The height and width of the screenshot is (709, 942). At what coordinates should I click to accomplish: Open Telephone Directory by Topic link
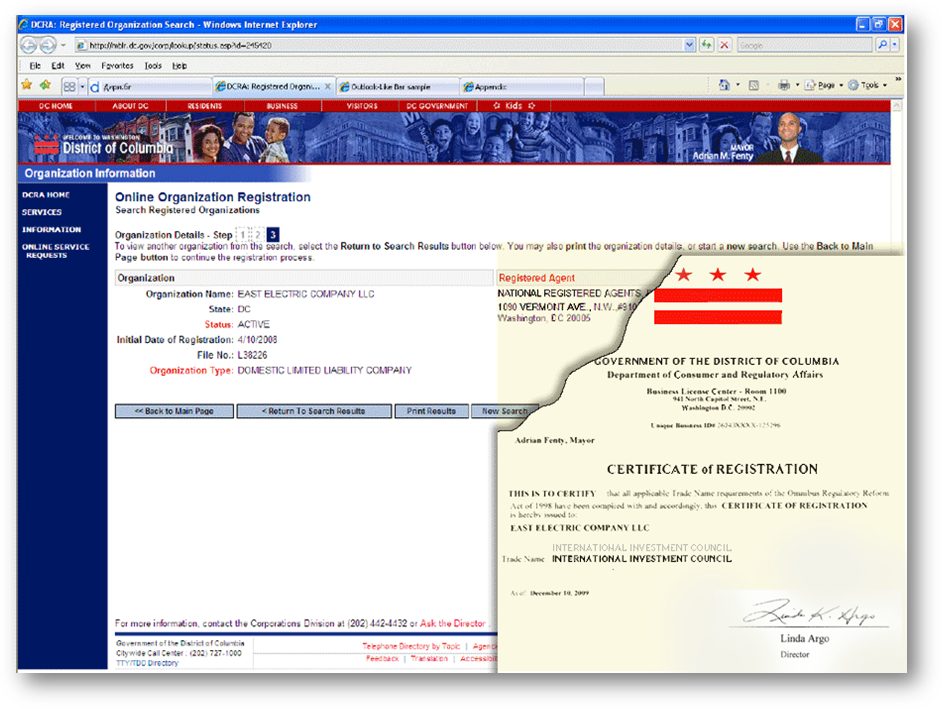pyautogui.click(x=411, y=646)
